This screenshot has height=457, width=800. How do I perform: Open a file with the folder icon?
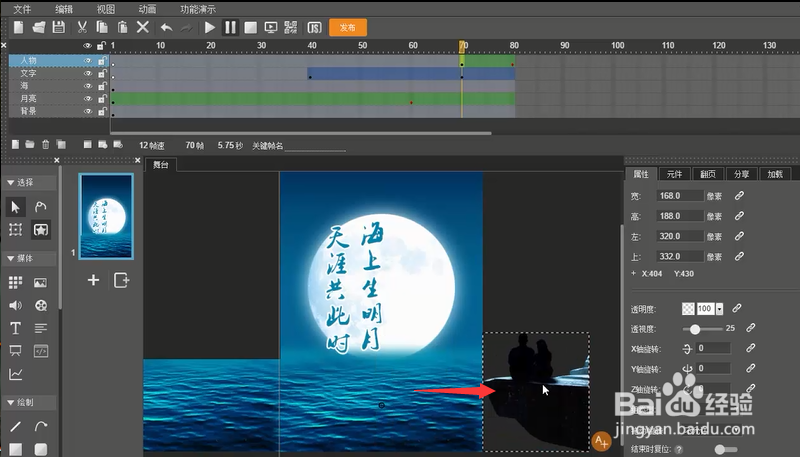pyautogui.click(x=39, y=27)
